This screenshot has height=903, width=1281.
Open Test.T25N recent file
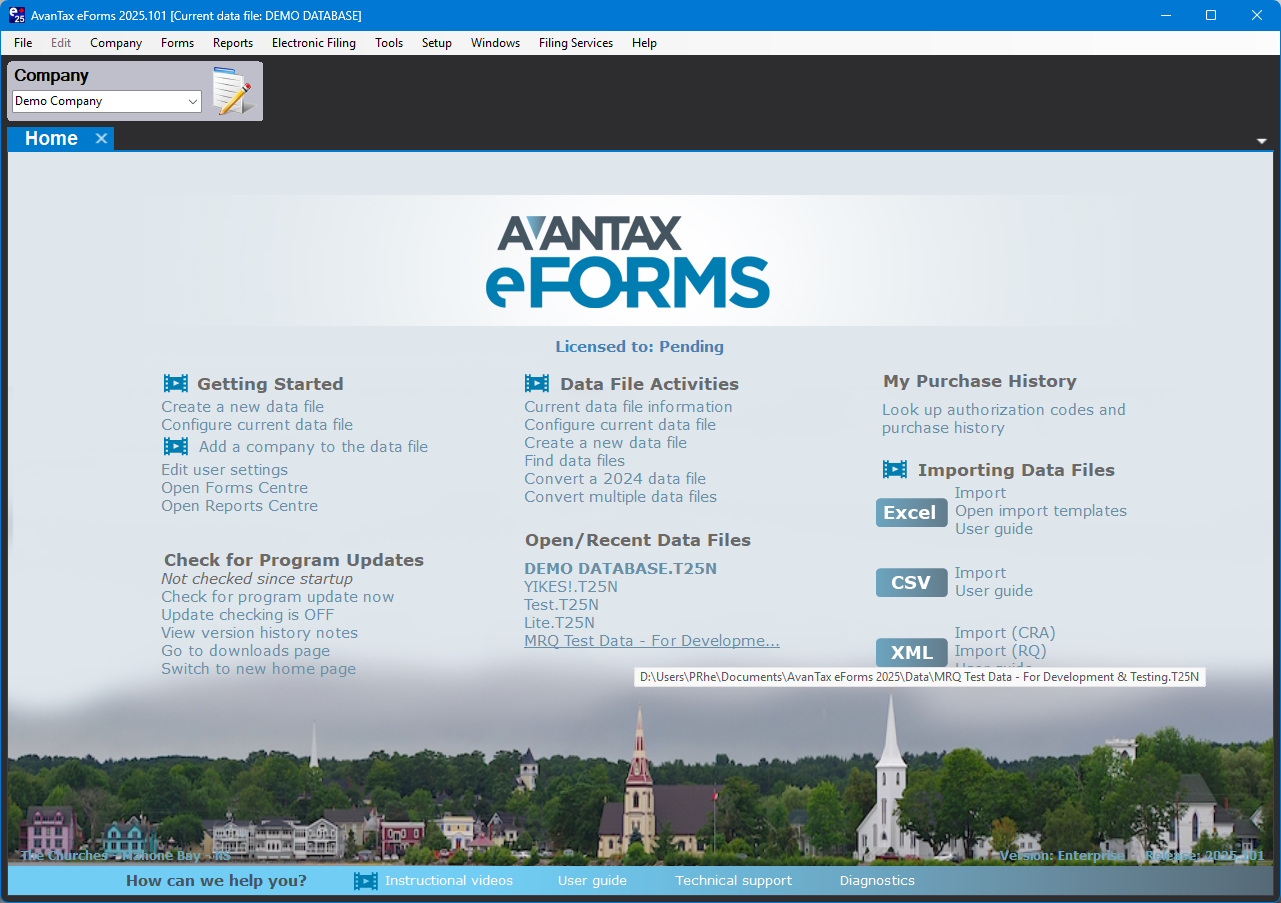coord(561,605)
